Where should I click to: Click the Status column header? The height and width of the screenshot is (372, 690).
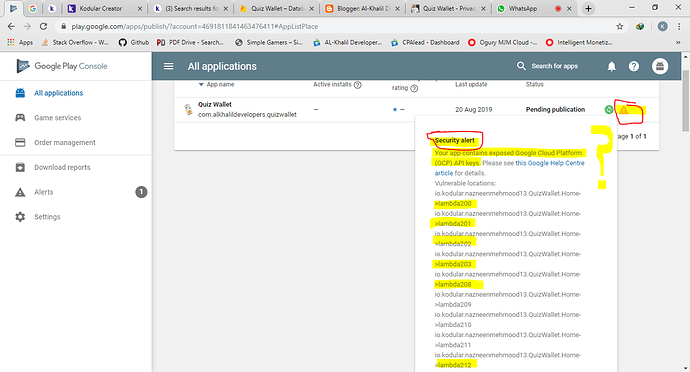(x=535, y=85)
